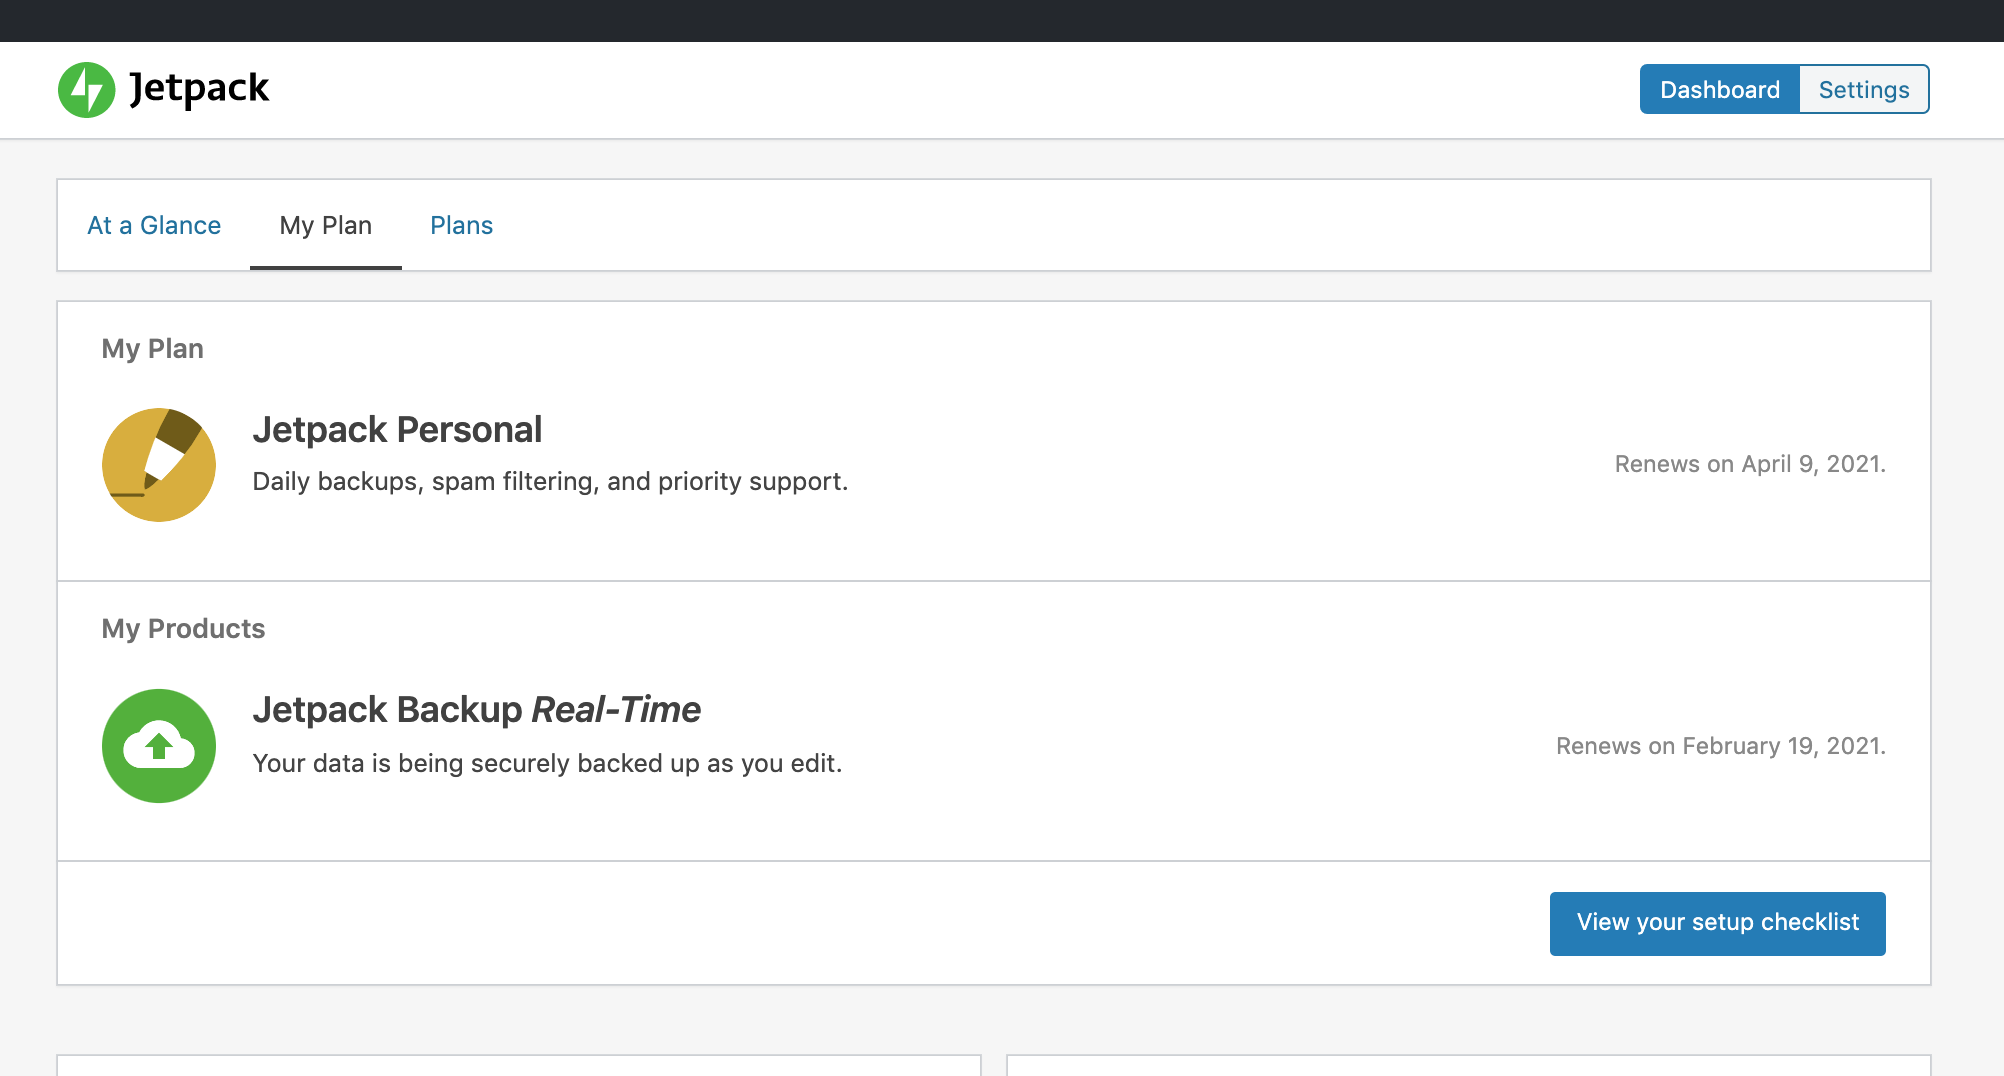Click 'Daily backups, spam filtering, and priority support.'
The image size is (2004, 1076).
[550, 482]
